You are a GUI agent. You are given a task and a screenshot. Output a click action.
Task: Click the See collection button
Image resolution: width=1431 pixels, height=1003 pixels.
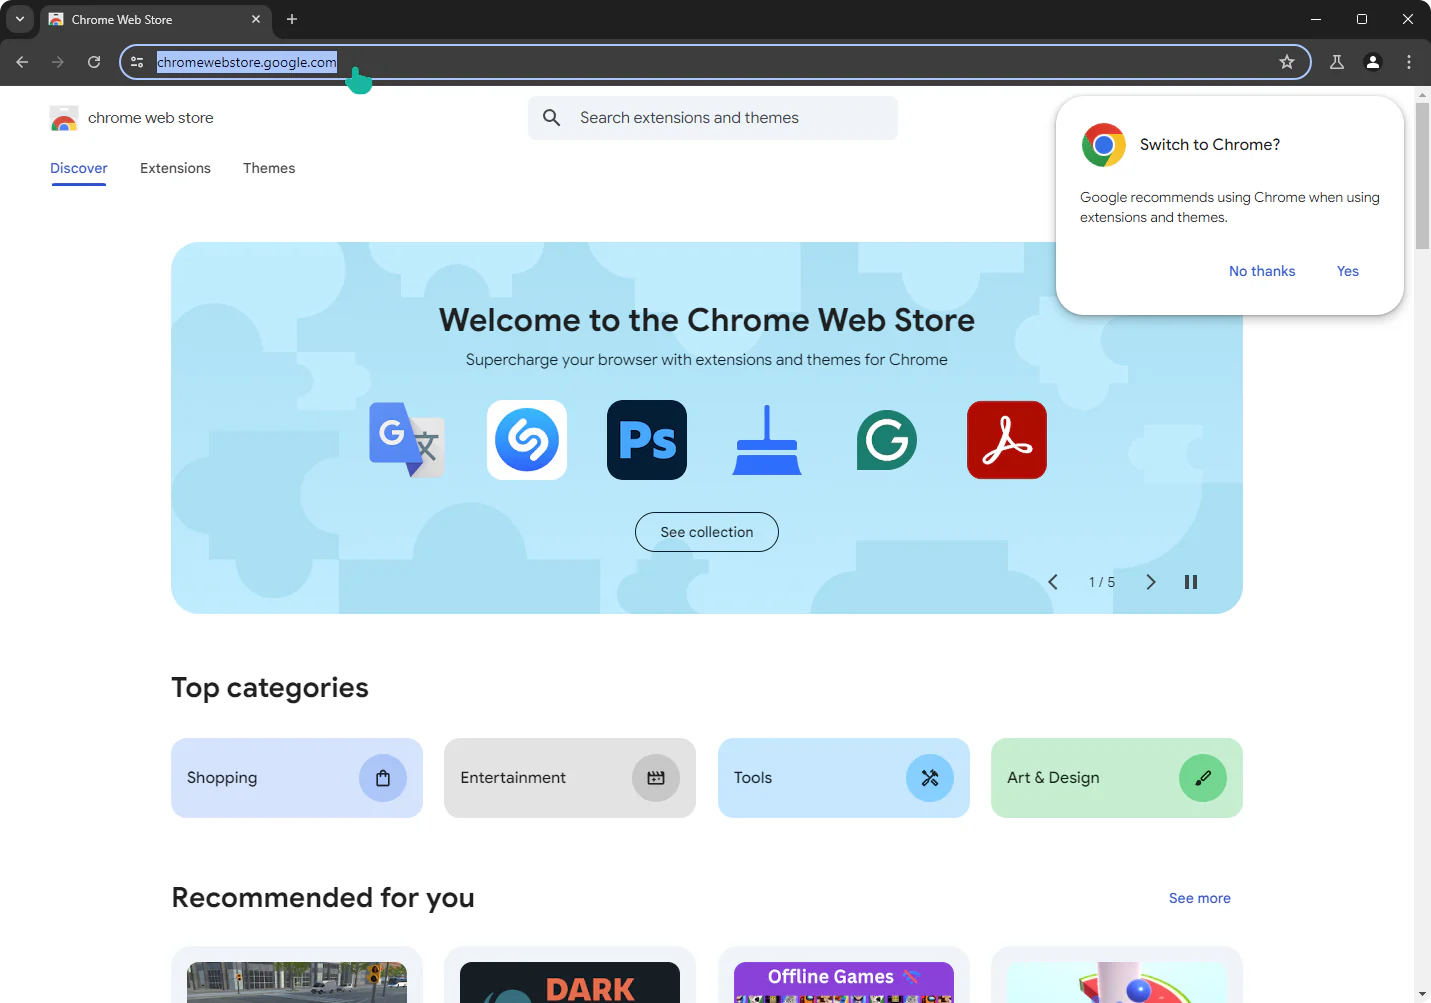click(707, 532)
